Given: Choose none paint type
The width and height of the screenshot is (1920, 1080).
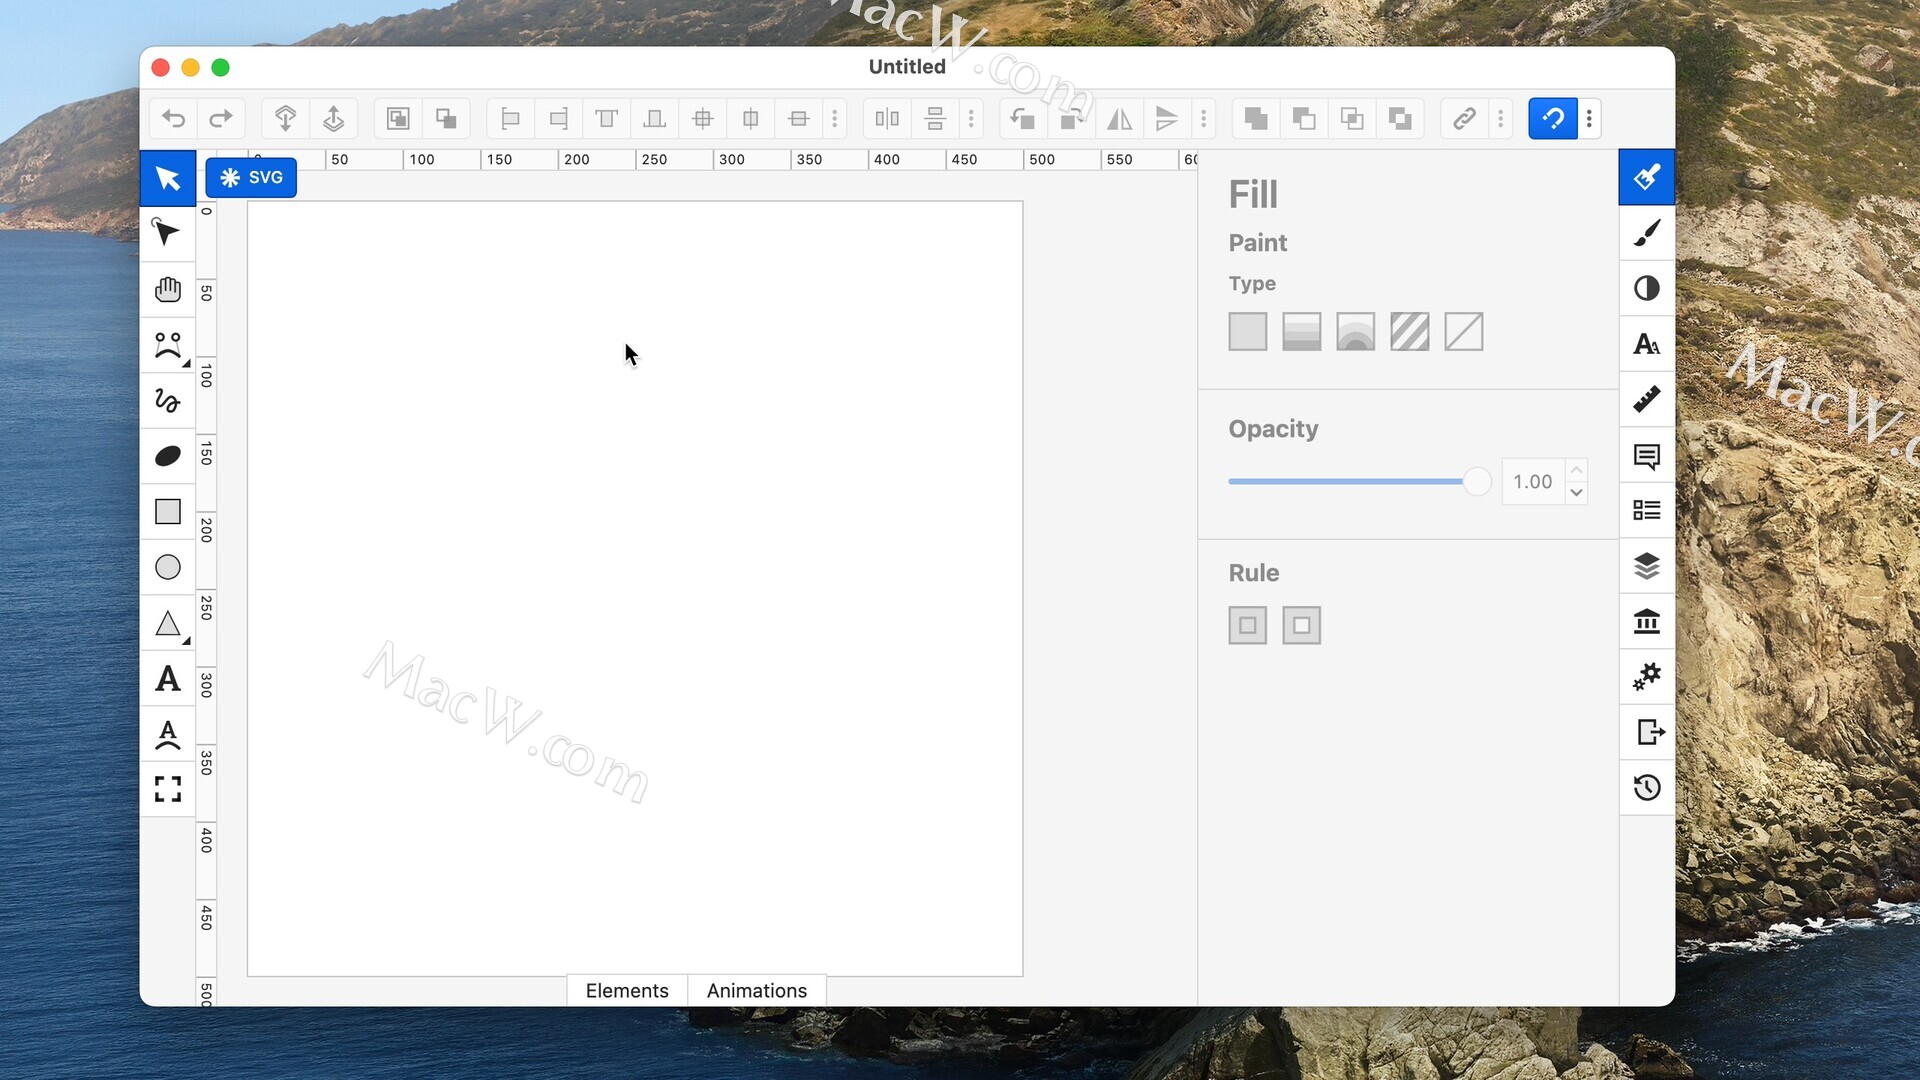Looking at the screenshot, I should point(1463,332).
